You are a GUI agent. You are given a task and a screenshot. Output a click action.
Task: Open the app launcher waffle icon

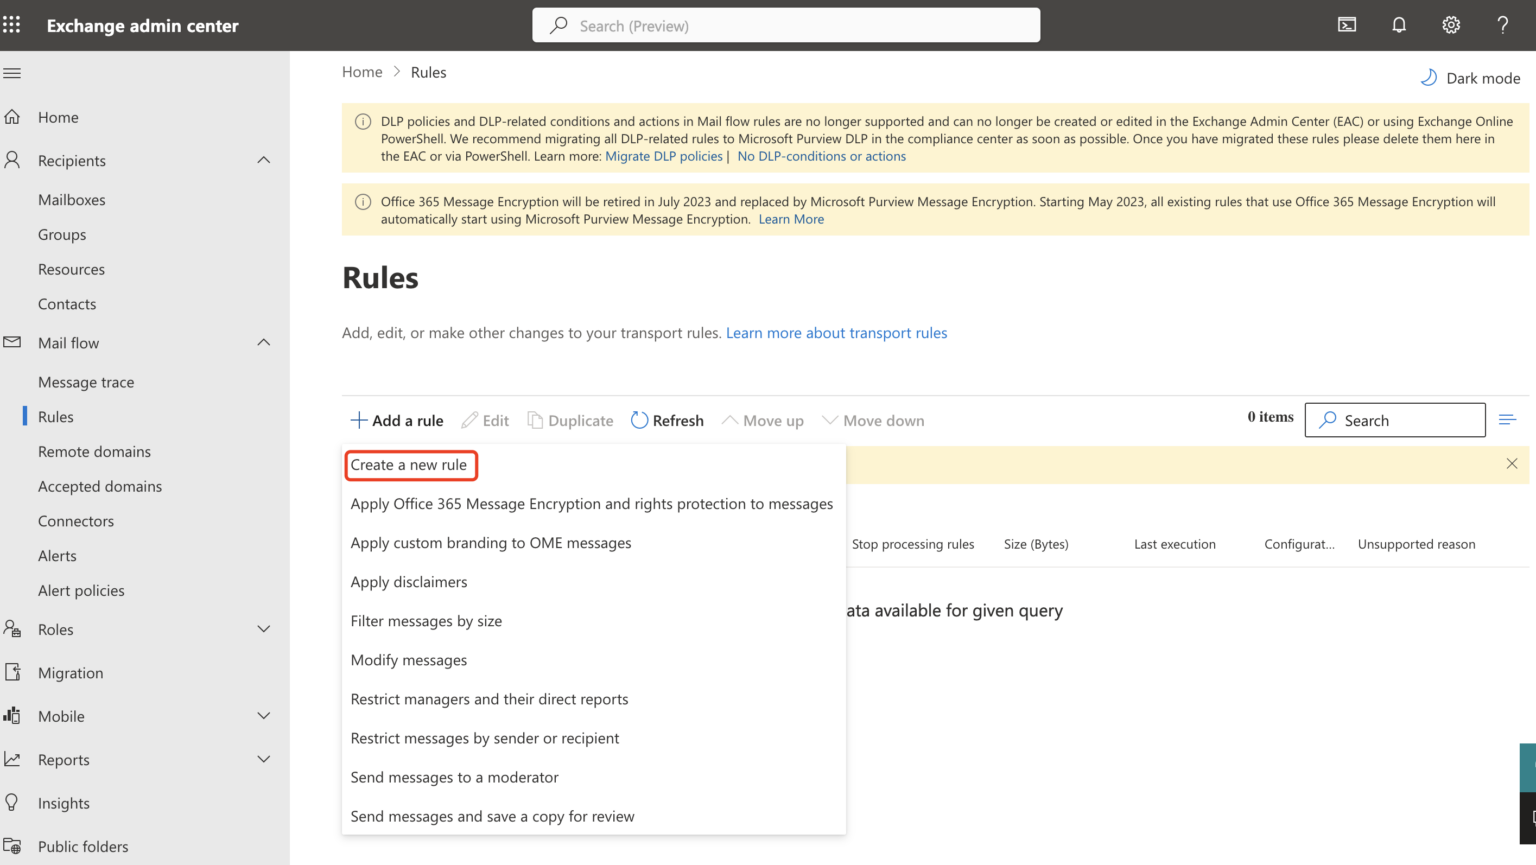coord(11,24)
